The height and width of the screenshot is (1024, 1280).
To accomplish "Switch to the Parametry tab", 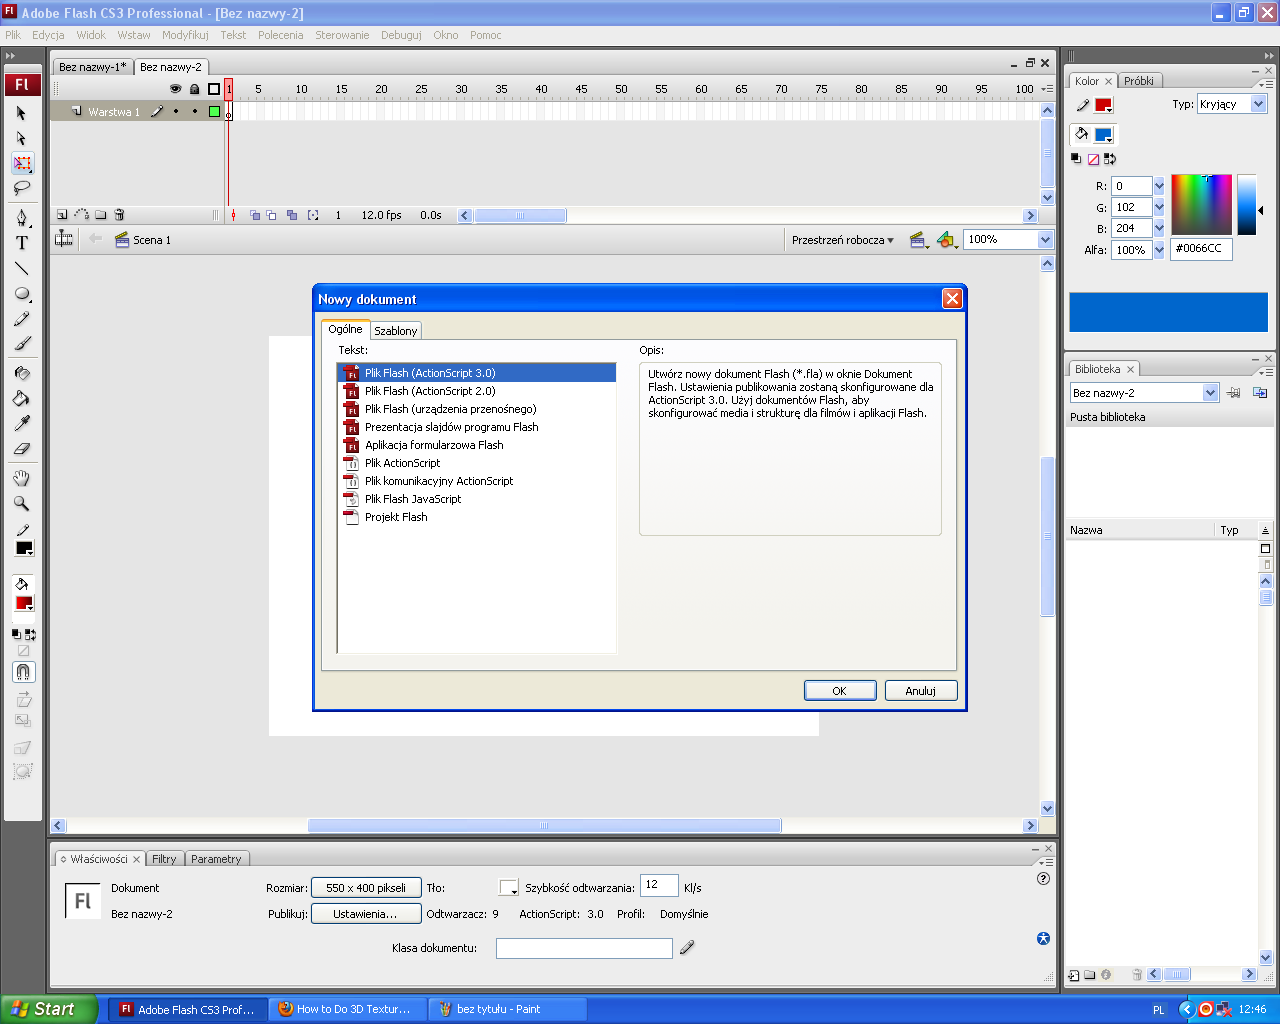I will pos(216,859).
